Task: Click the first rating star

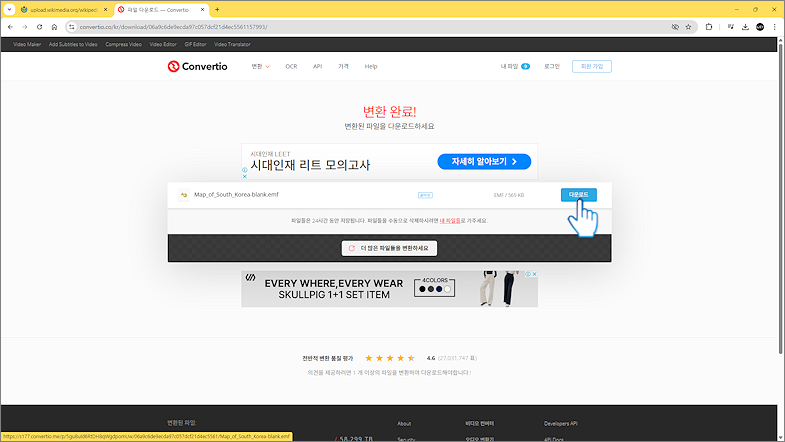Action: point(369,358)
